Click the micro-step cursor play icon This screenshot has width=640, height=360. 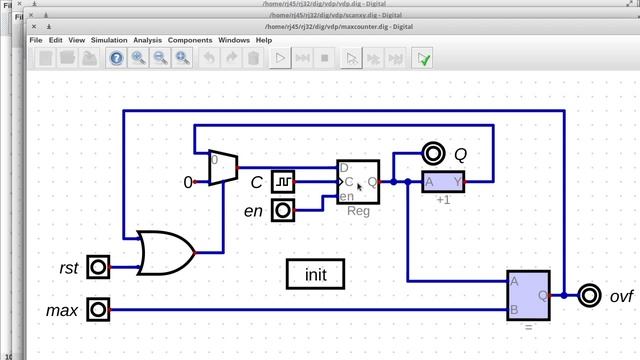351,58
